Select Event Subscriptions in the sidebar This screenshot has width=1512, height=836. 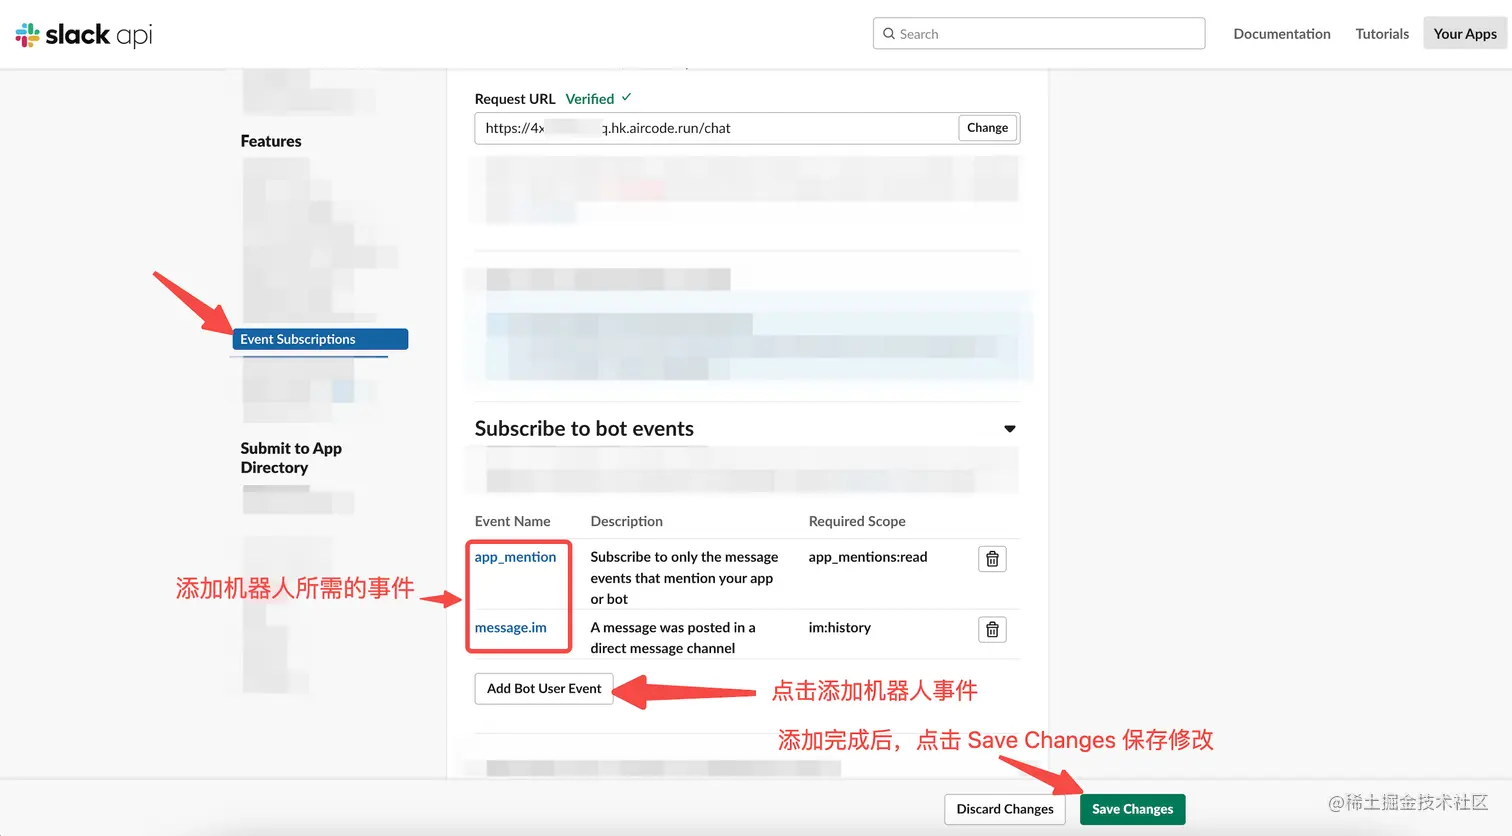point(320,339)
